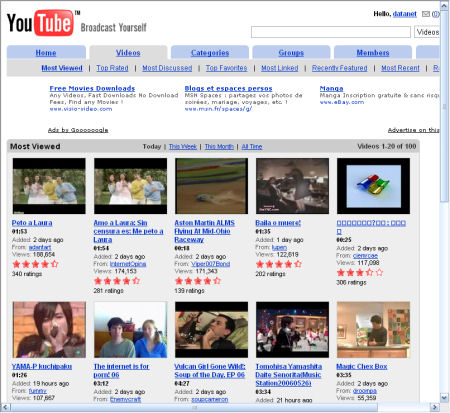Open the Groups tab
The width and height of the screenshot is (450, 413).
coord(291,53)
